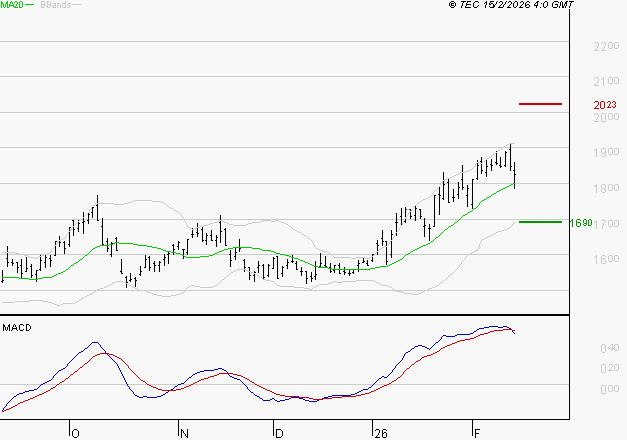The height and width of the screenshot is (440, 627).
Task: Click the 2000 price axis label
Action: click(x=606, y=117)
